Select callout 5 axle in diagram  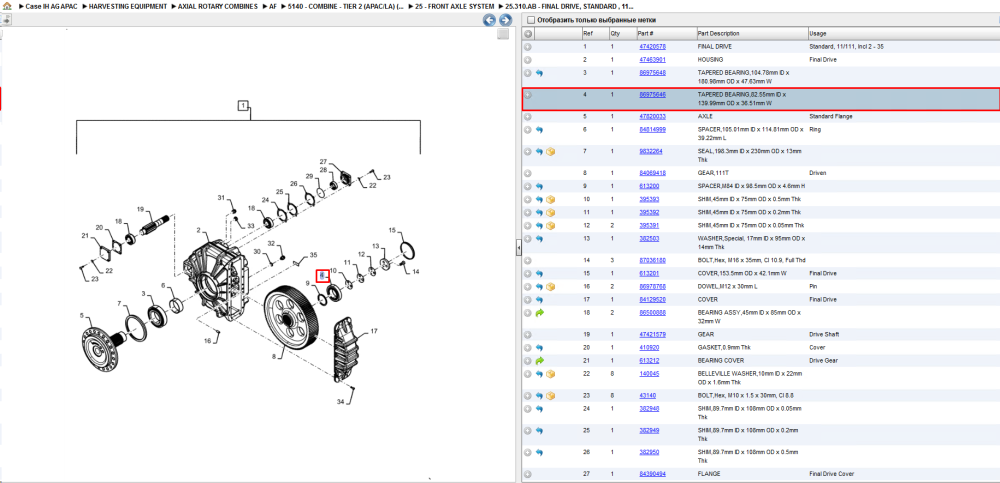[x=81, y=315]
